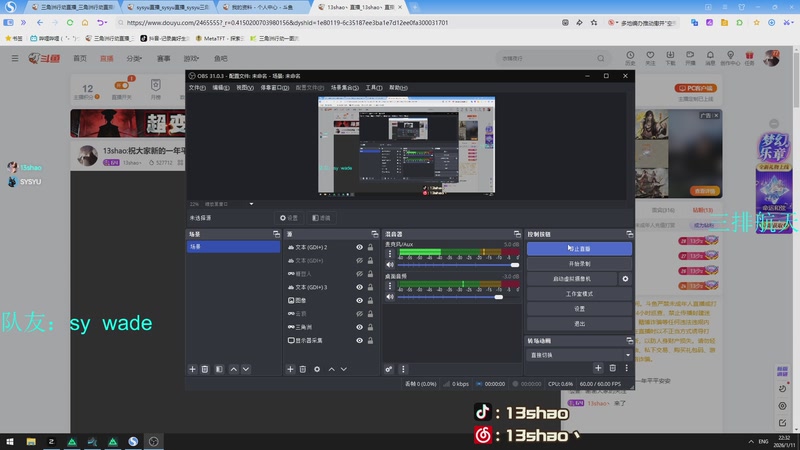Open advanced audio properties in mixer
The height and width of the screenshot is (450, 800).
coord(389,369)
